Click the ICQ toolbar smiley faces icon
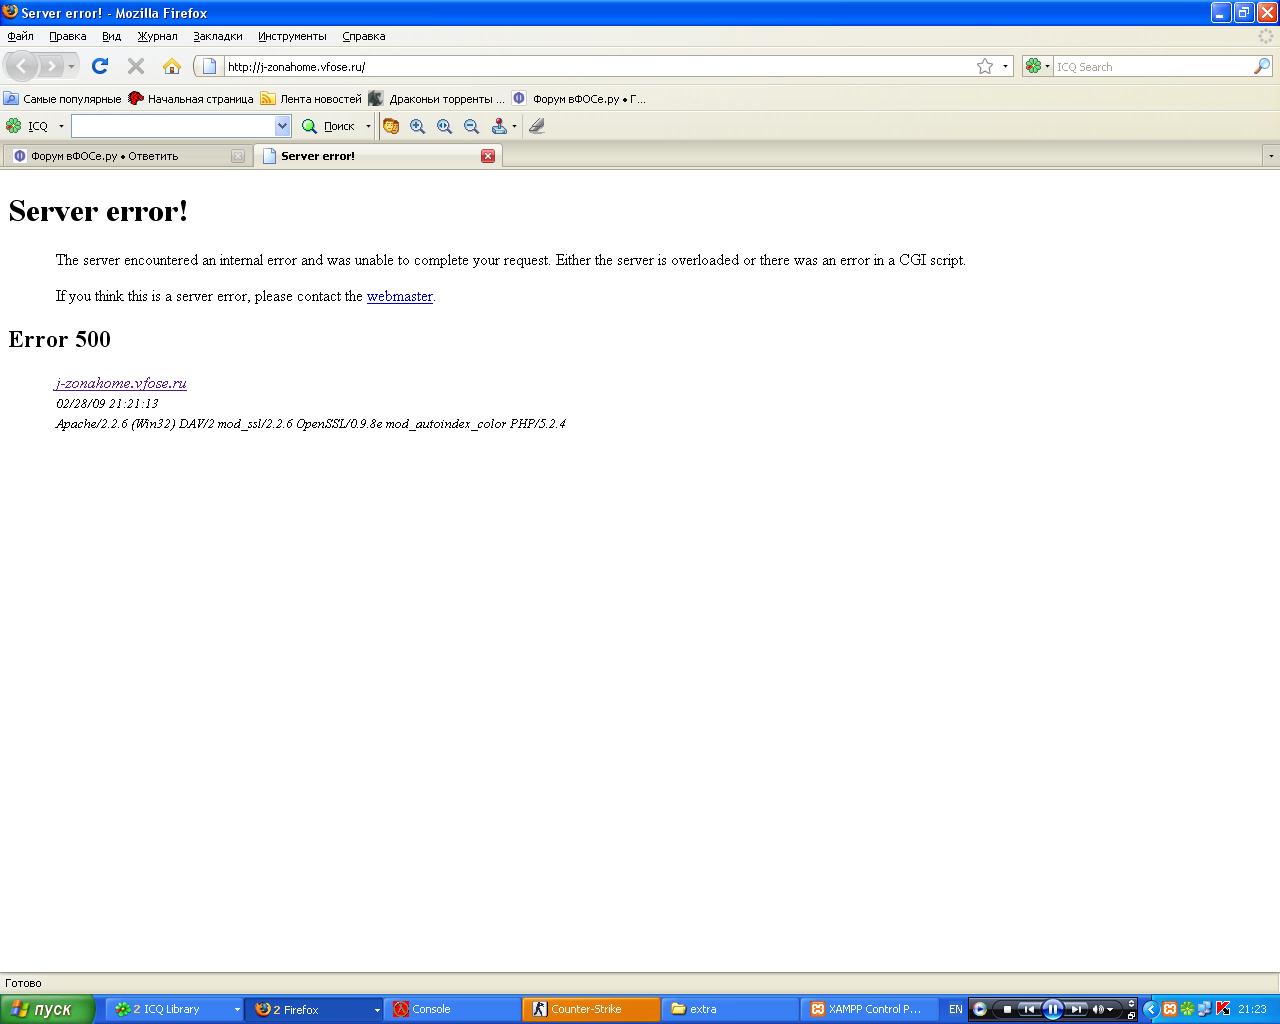This screenshot has height=1024, width=1280. pyautogui.click(x=391, y=126)
